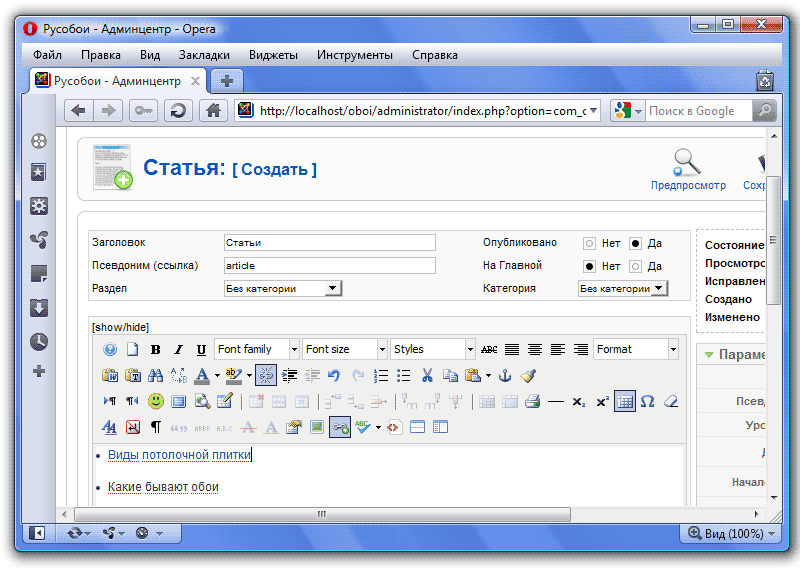Insert special character with Omega icon

[x=647, y=402]
